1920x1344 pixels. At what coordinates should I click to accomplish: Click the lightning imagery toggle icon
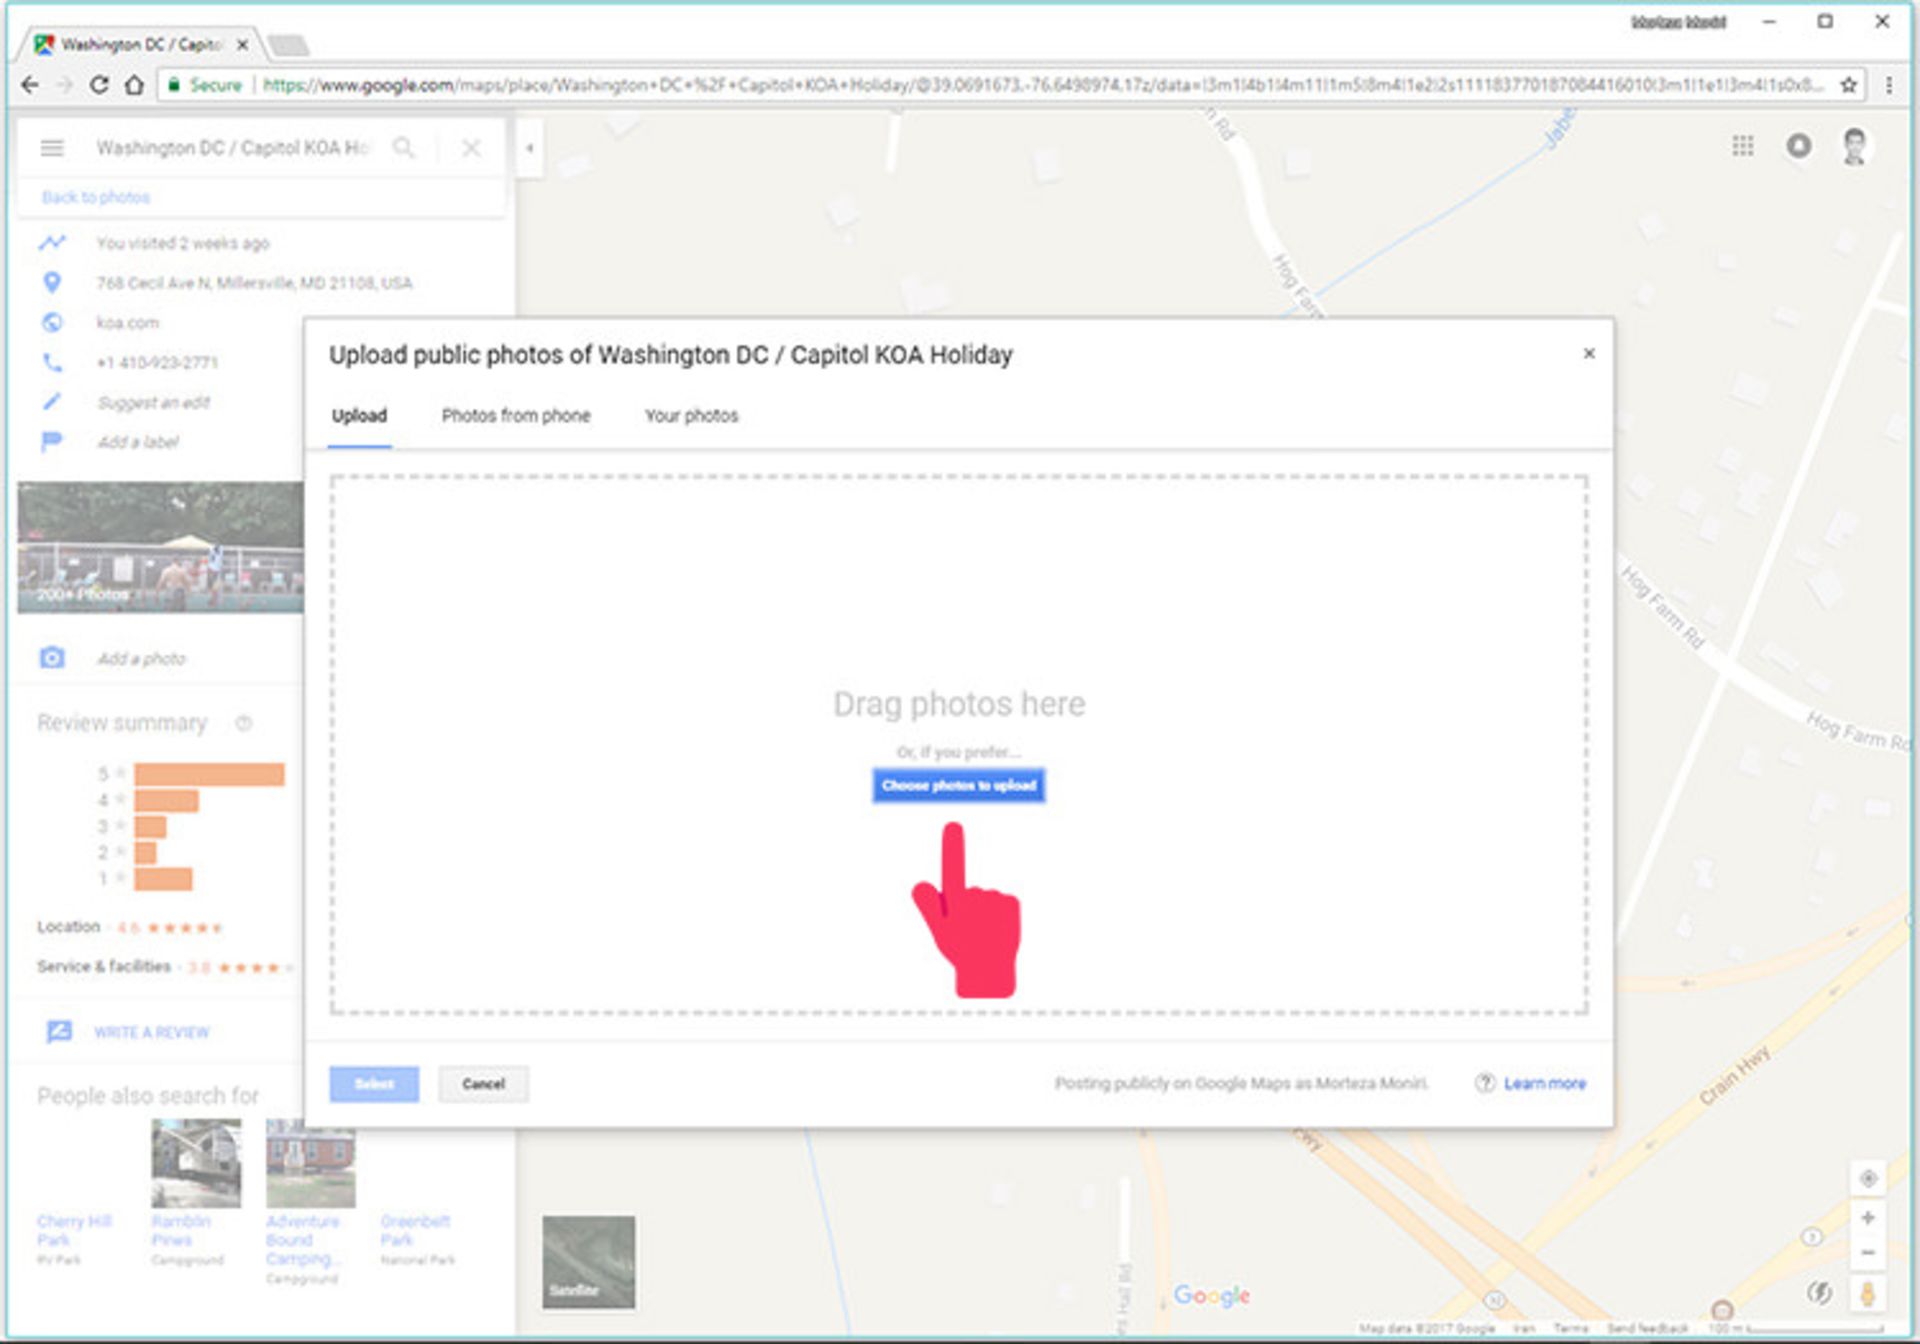[x=1819, y=1293]
